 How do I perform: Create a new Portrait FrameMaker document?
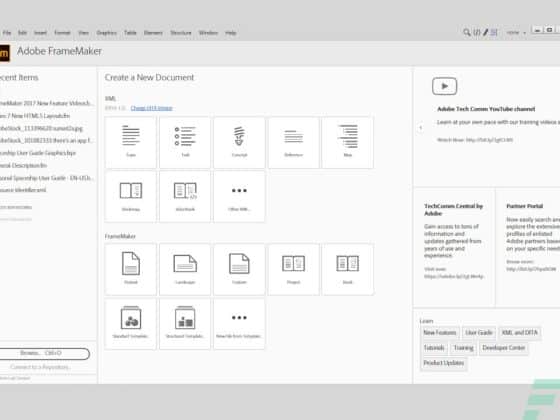tap(131, 269)
